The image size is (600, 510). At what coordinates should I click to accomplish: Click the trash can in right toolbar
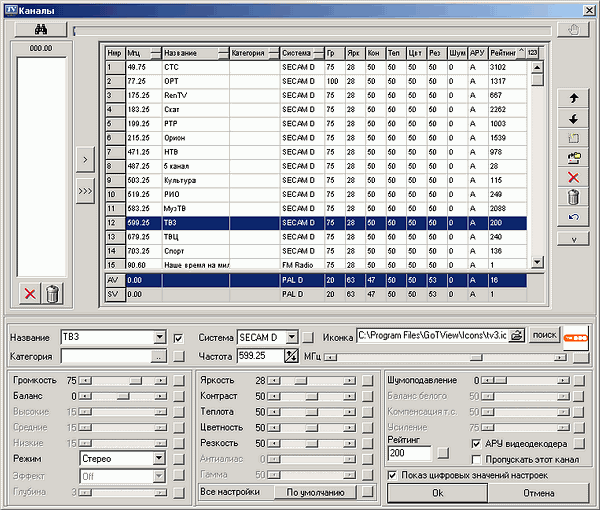[x=573, y=196]
